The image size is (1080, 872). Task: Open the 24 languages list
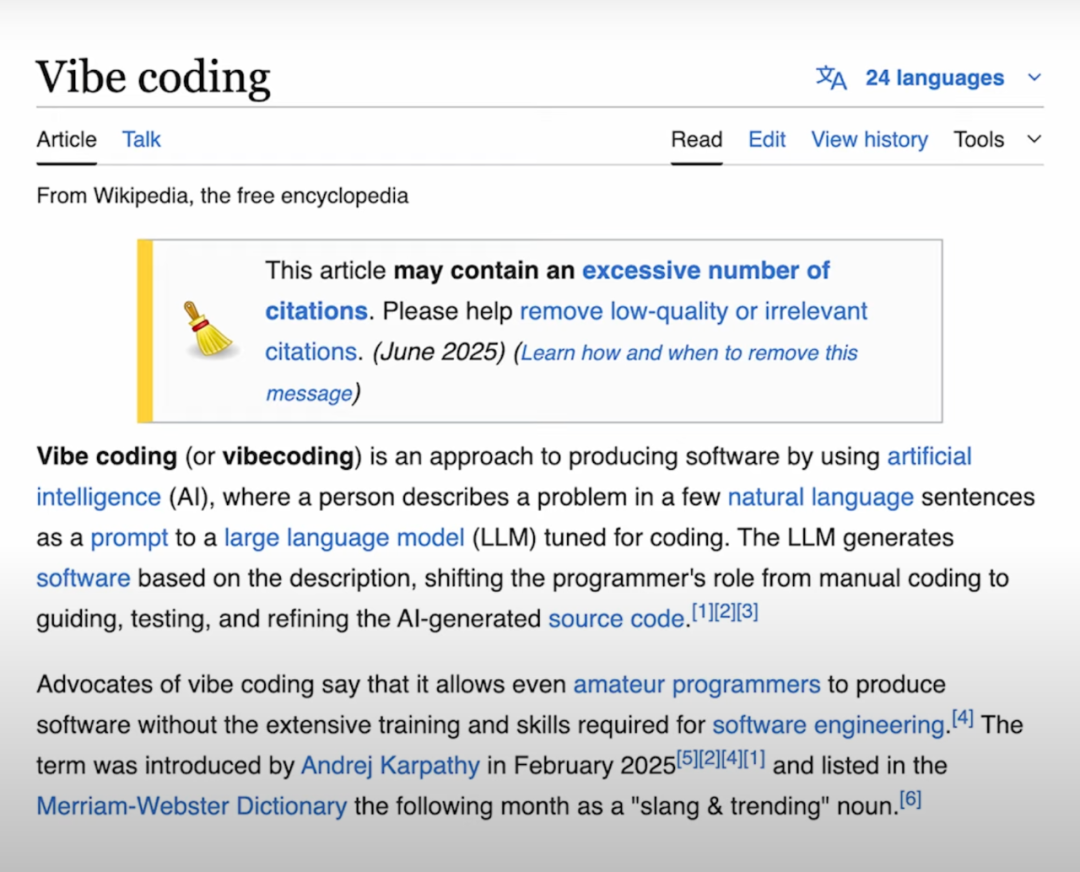(934, 78)
